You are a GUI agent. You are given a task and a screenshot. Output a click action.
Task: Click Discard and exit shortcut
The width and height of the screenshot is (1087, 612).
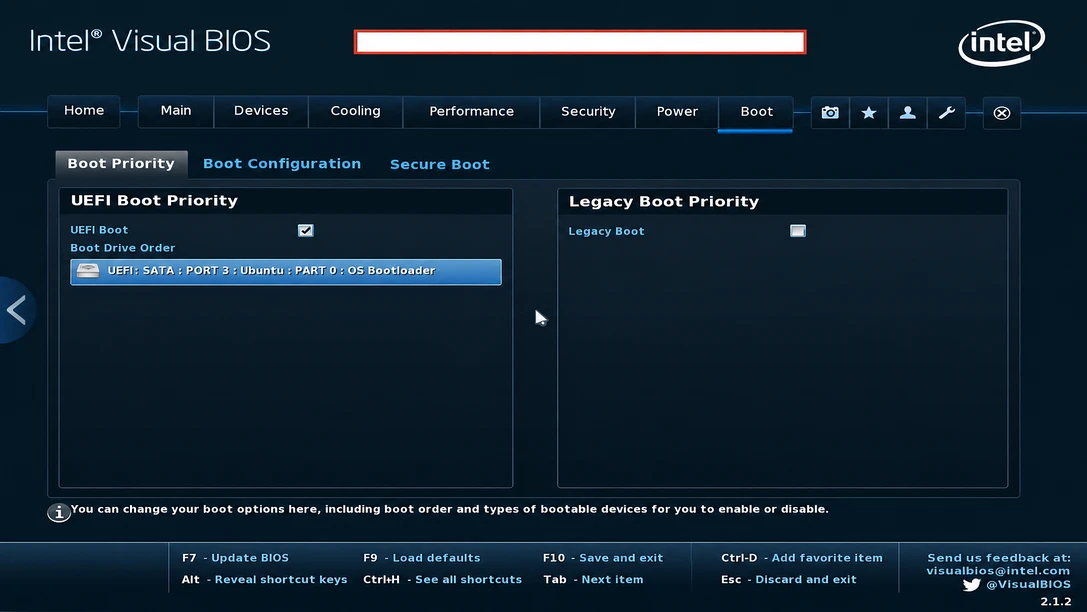789,579
